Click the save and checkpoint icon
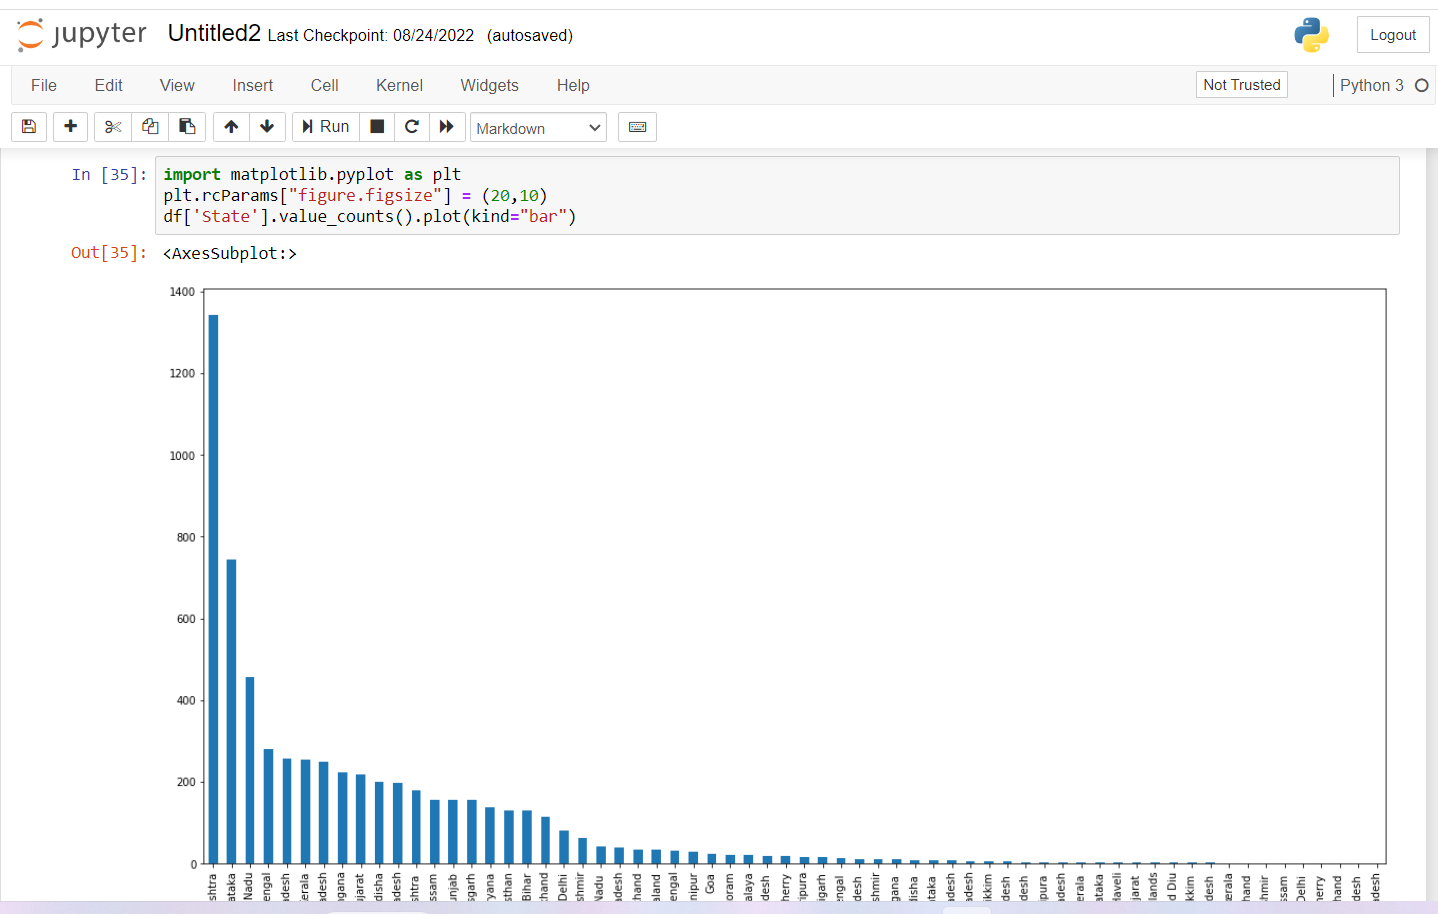Viewport: 1438px width, 914px height. 29,127
